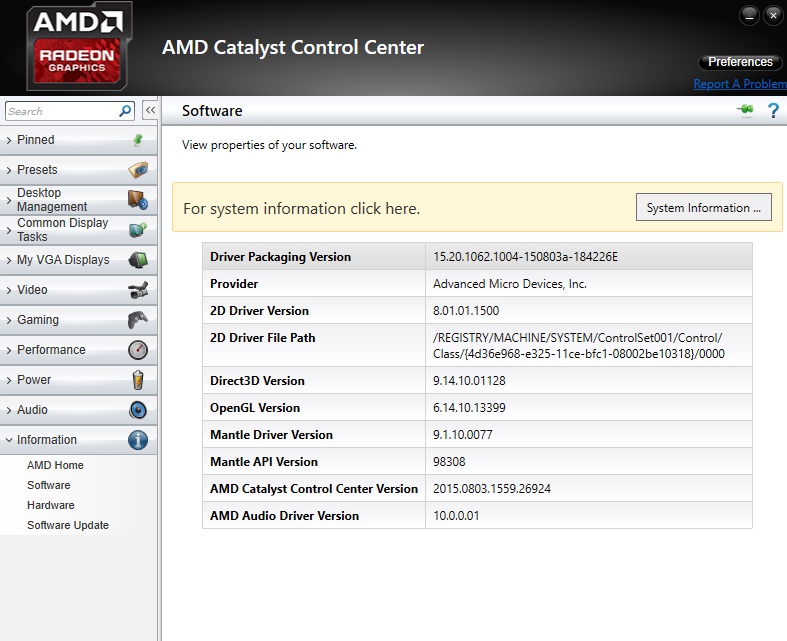This screenshot has height=641, width=787.
Task: Click the Presets icon in sidebar
Action: point(138,170)
